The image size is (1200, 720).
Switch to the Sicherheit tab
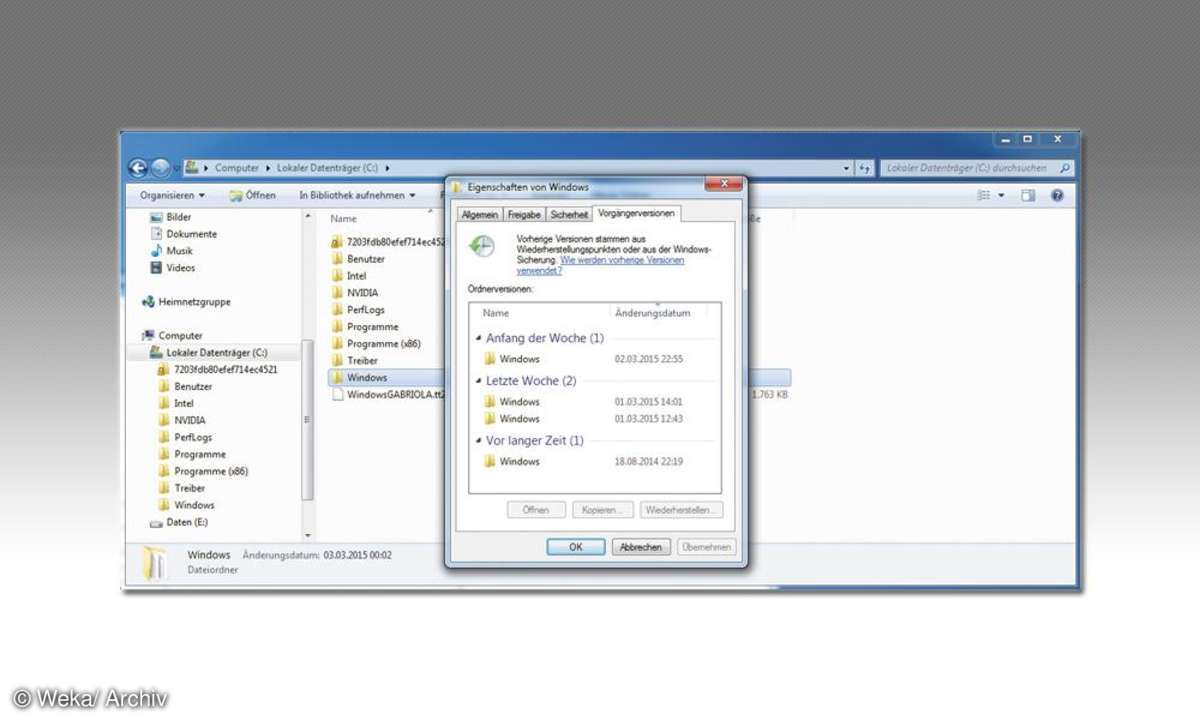[569, 215]
